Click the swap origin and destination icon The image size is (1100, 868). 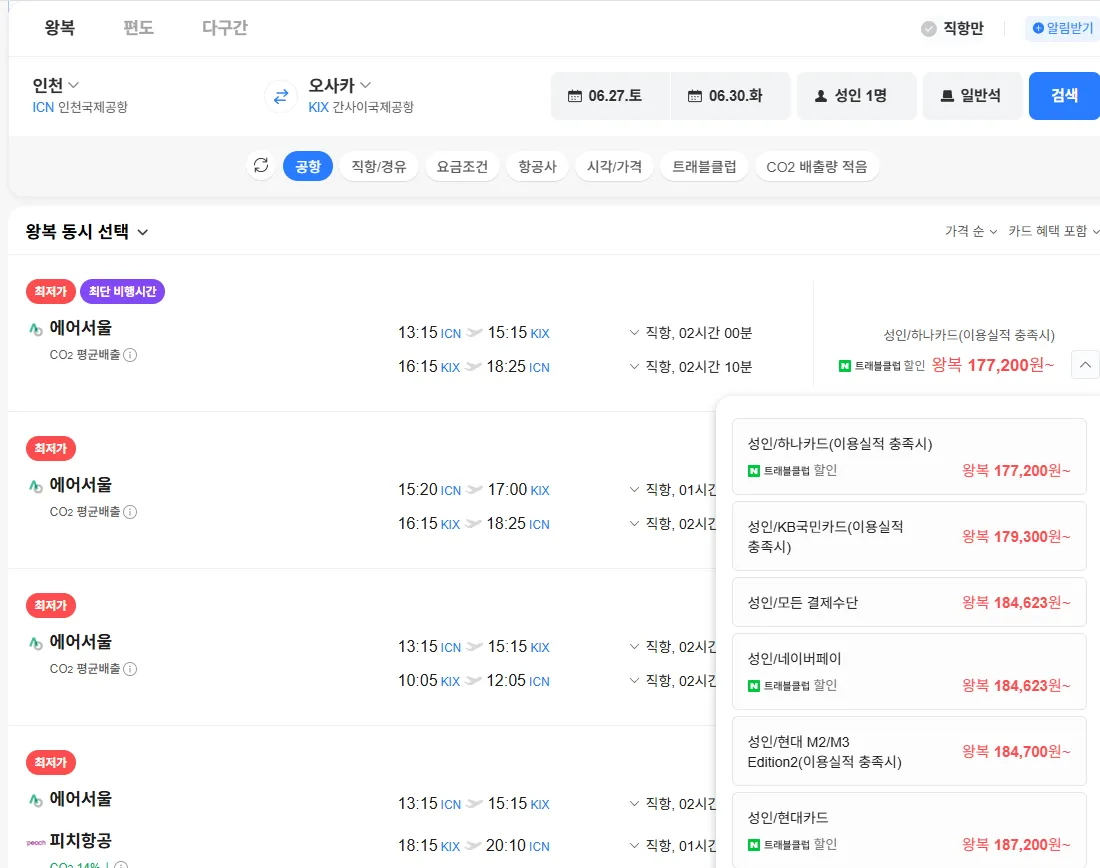[x=281, y=96]
